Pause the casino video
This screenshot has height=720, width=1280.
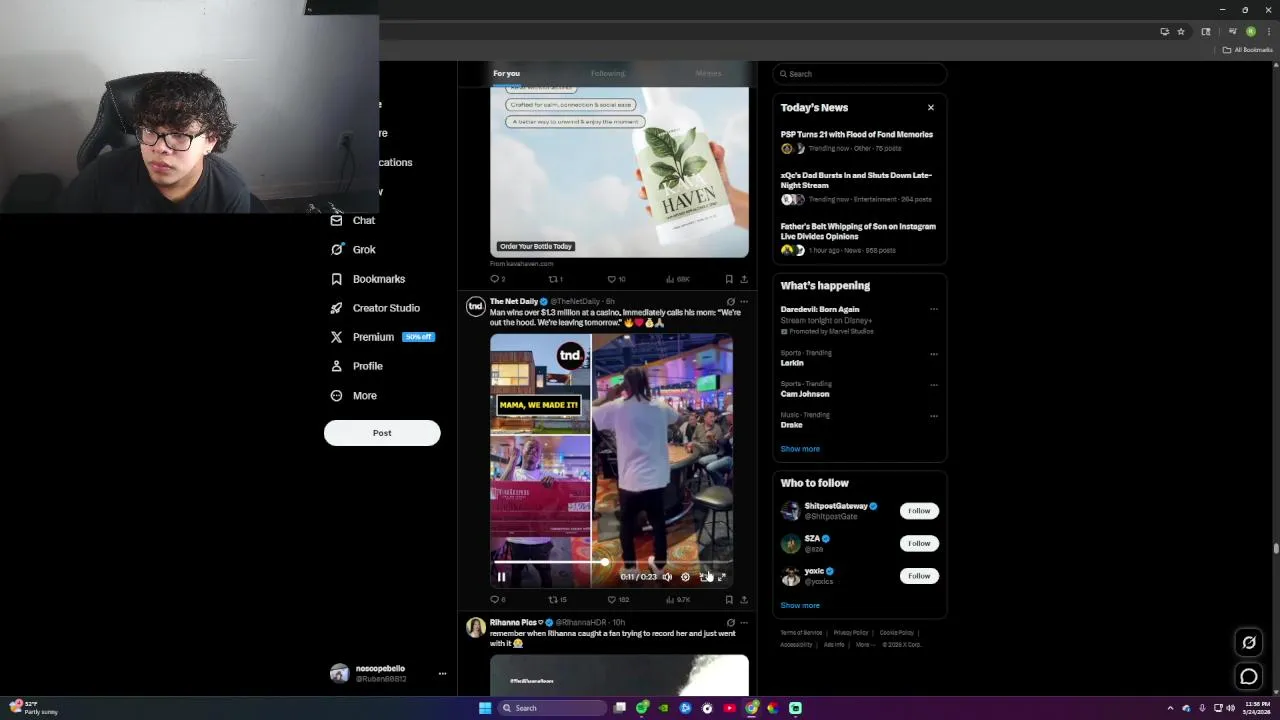502,577
